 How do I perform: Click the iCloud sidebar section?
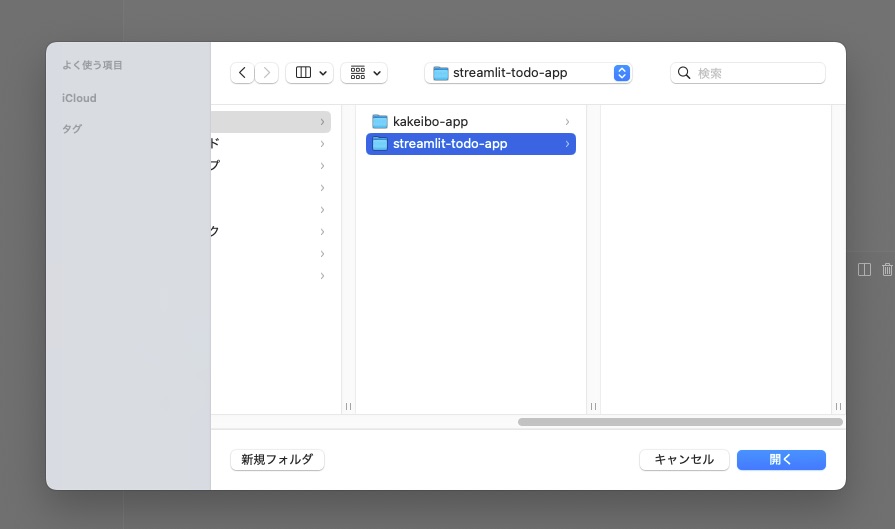79,98
